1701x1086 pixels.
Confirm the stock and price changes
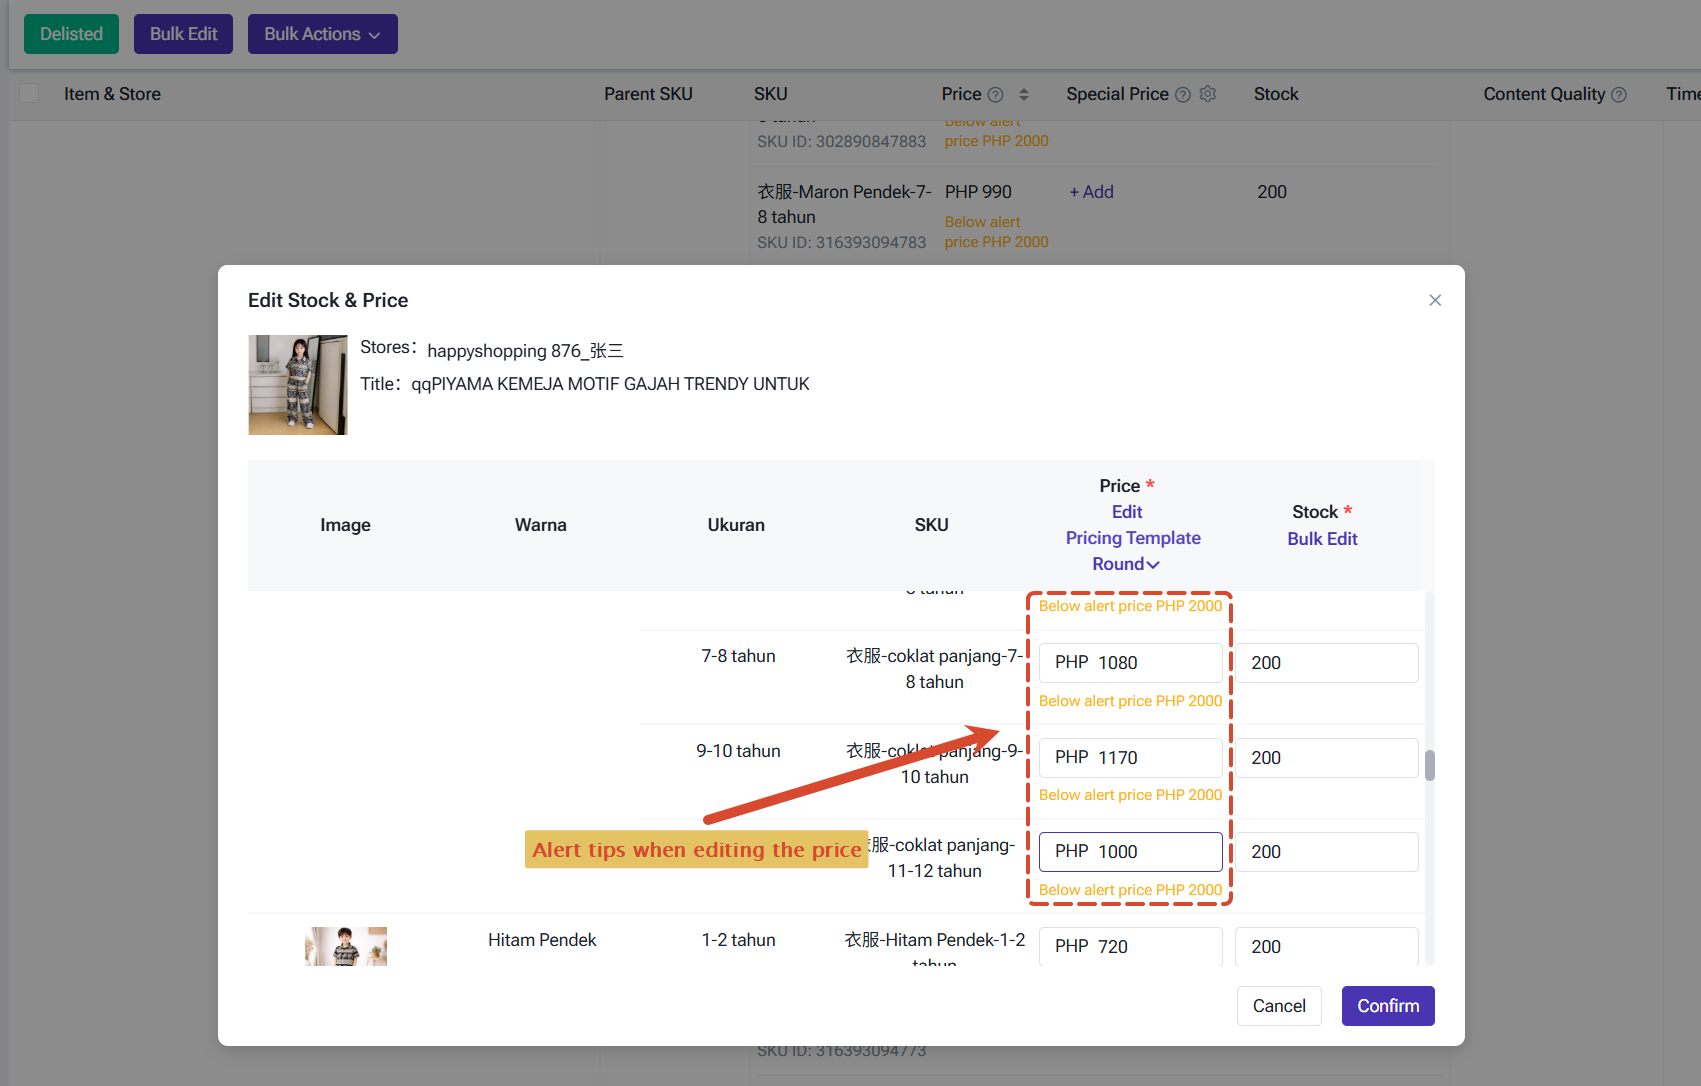click(1388, 1006)
